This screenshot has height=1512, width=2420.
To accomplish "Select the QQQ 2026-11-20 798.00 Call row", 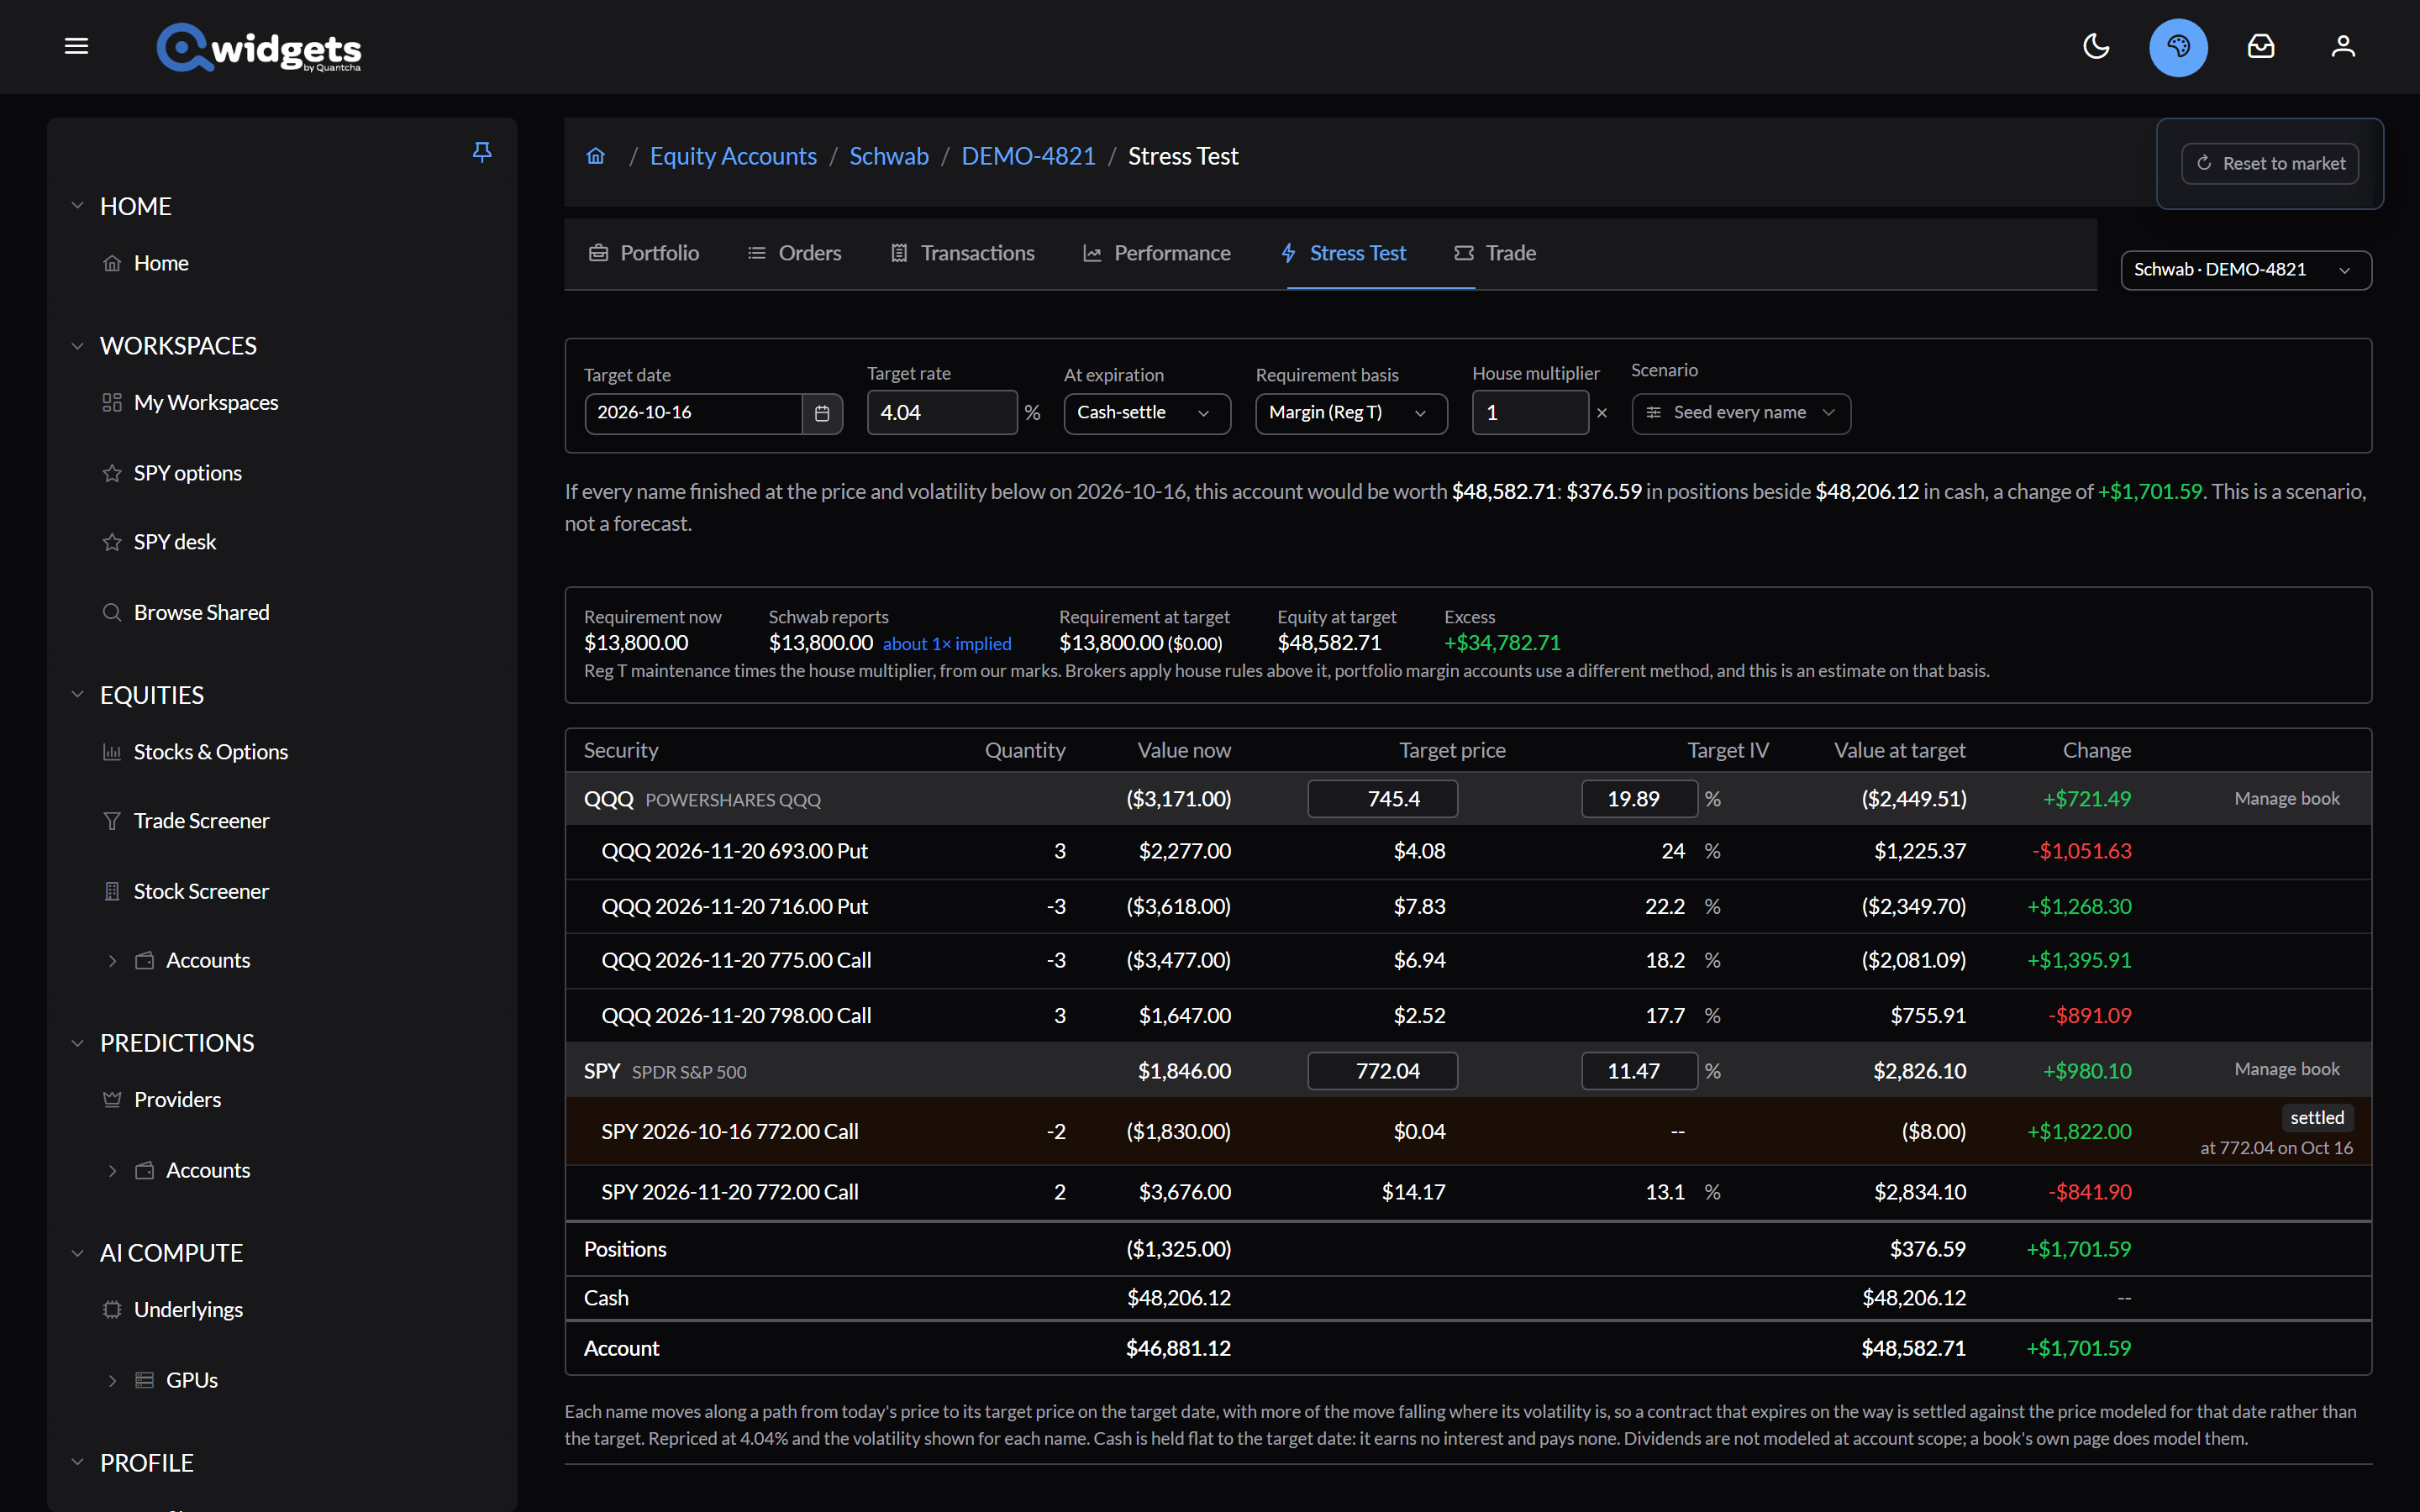I will click(1468, 1016).
